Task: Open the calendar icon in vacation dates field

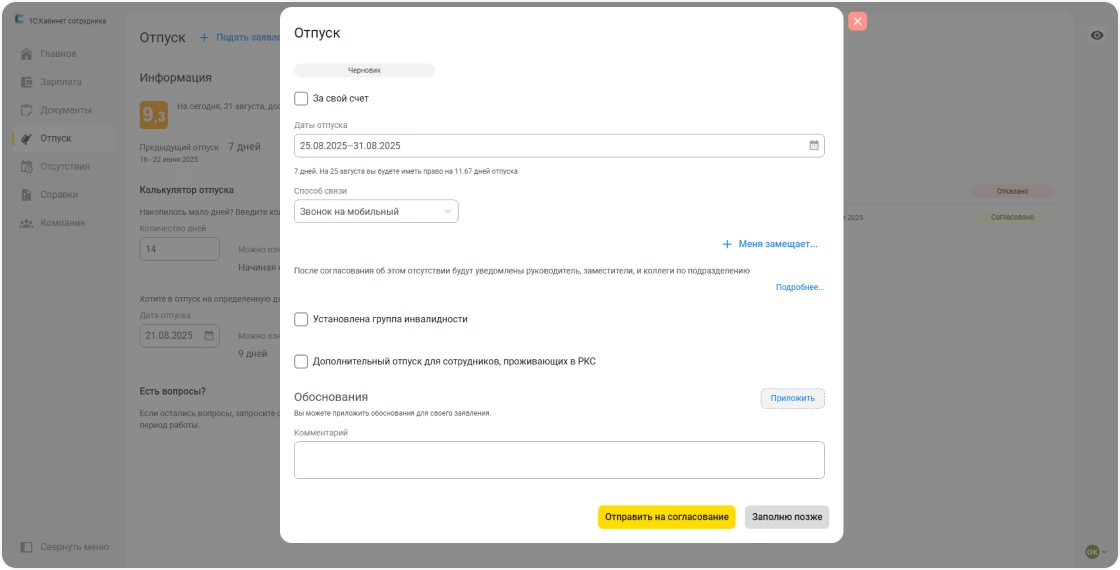Action: 814,145
